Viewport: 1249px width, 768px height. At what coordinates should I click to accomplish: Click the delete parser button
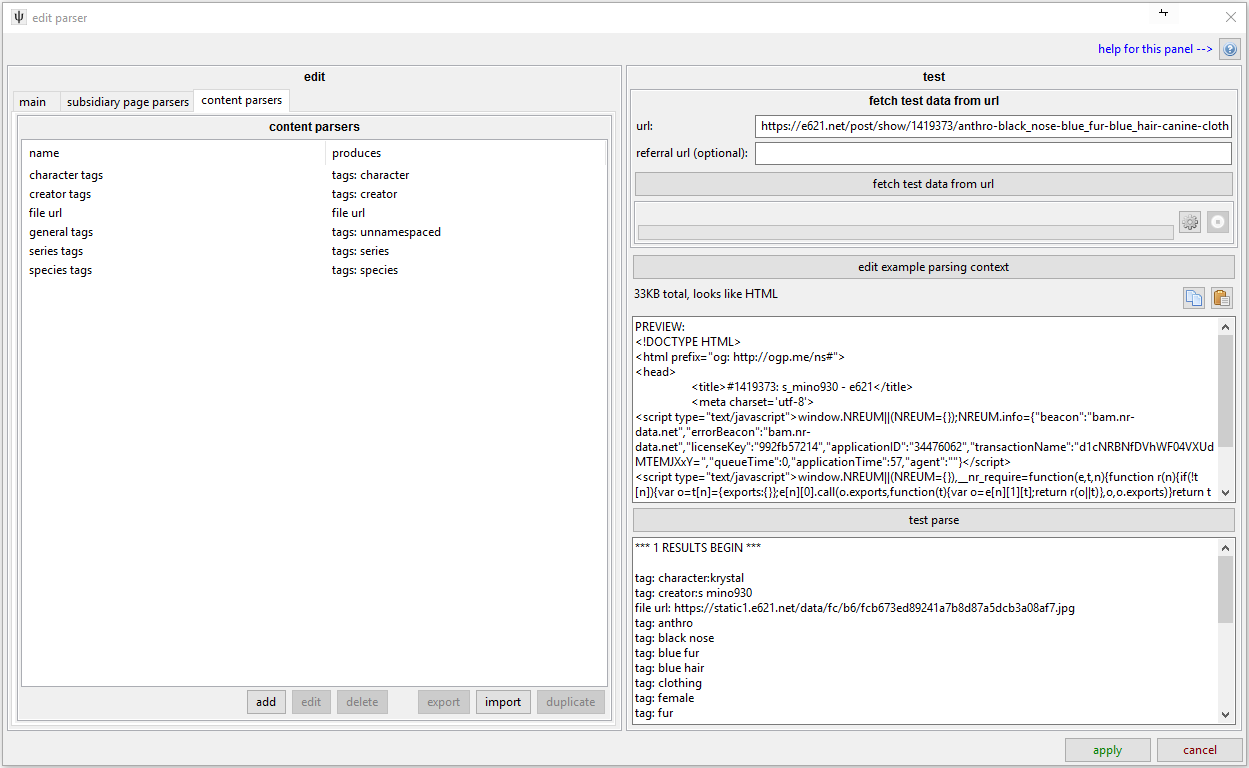(x=362, y=702)
